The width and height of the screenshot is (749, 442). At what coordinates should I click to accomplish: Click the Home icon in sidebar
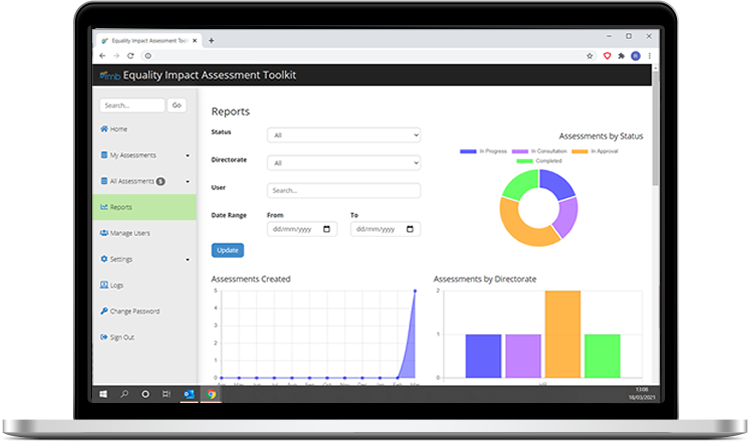[x=104, y=129]
